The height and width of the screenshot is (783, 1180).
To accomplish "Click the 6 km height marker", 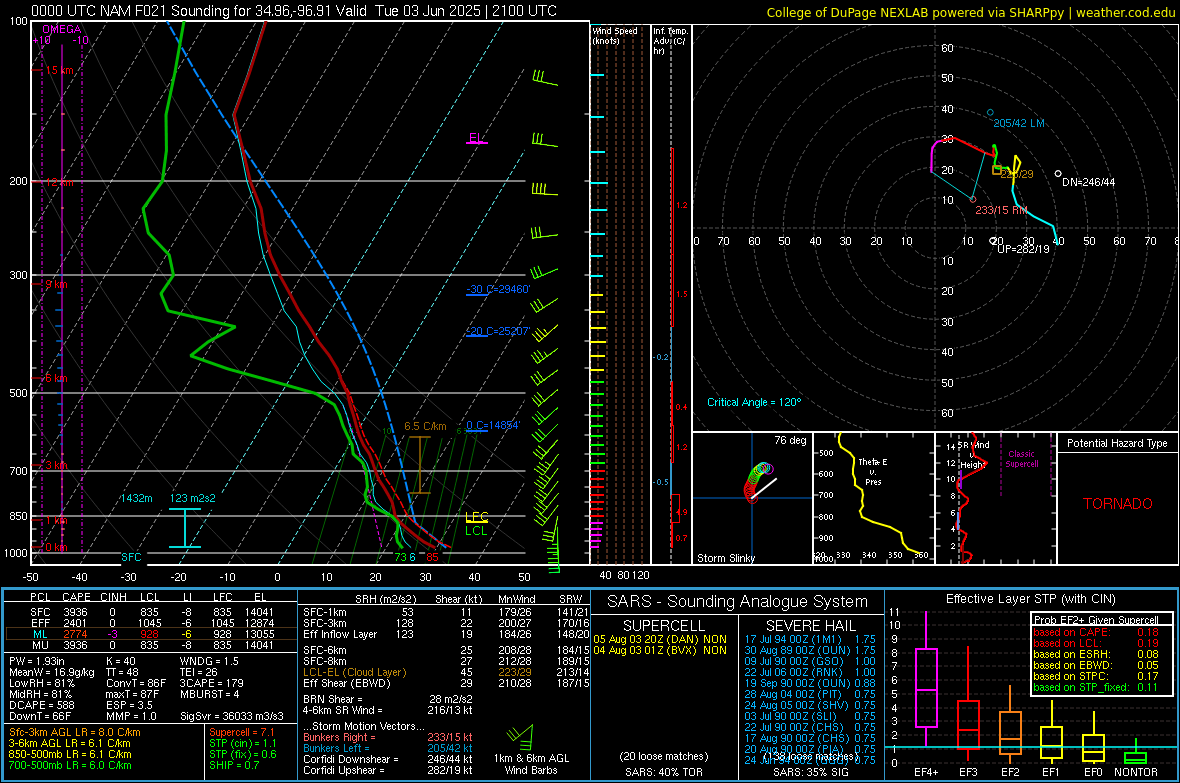I will coord(56,378).
